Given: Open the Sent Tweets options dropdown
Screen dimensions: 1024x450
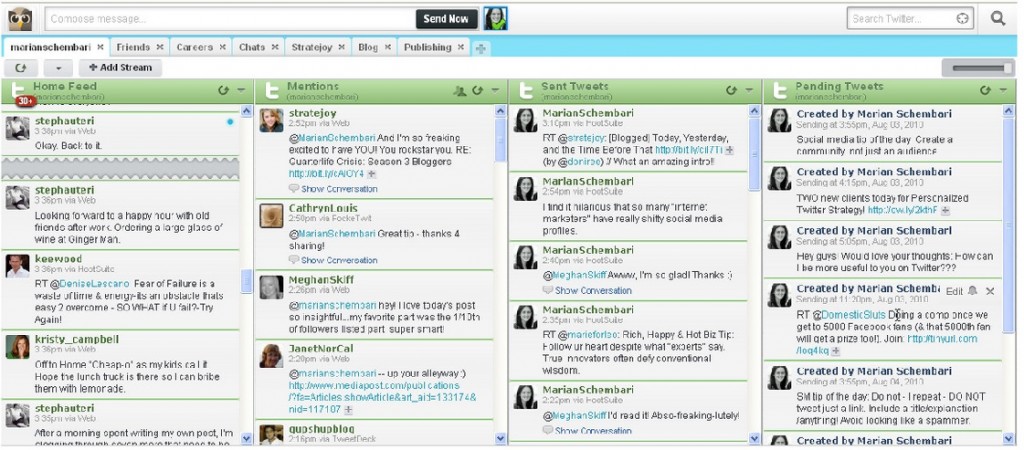Looking at the screenshot, I should point(749,91).
